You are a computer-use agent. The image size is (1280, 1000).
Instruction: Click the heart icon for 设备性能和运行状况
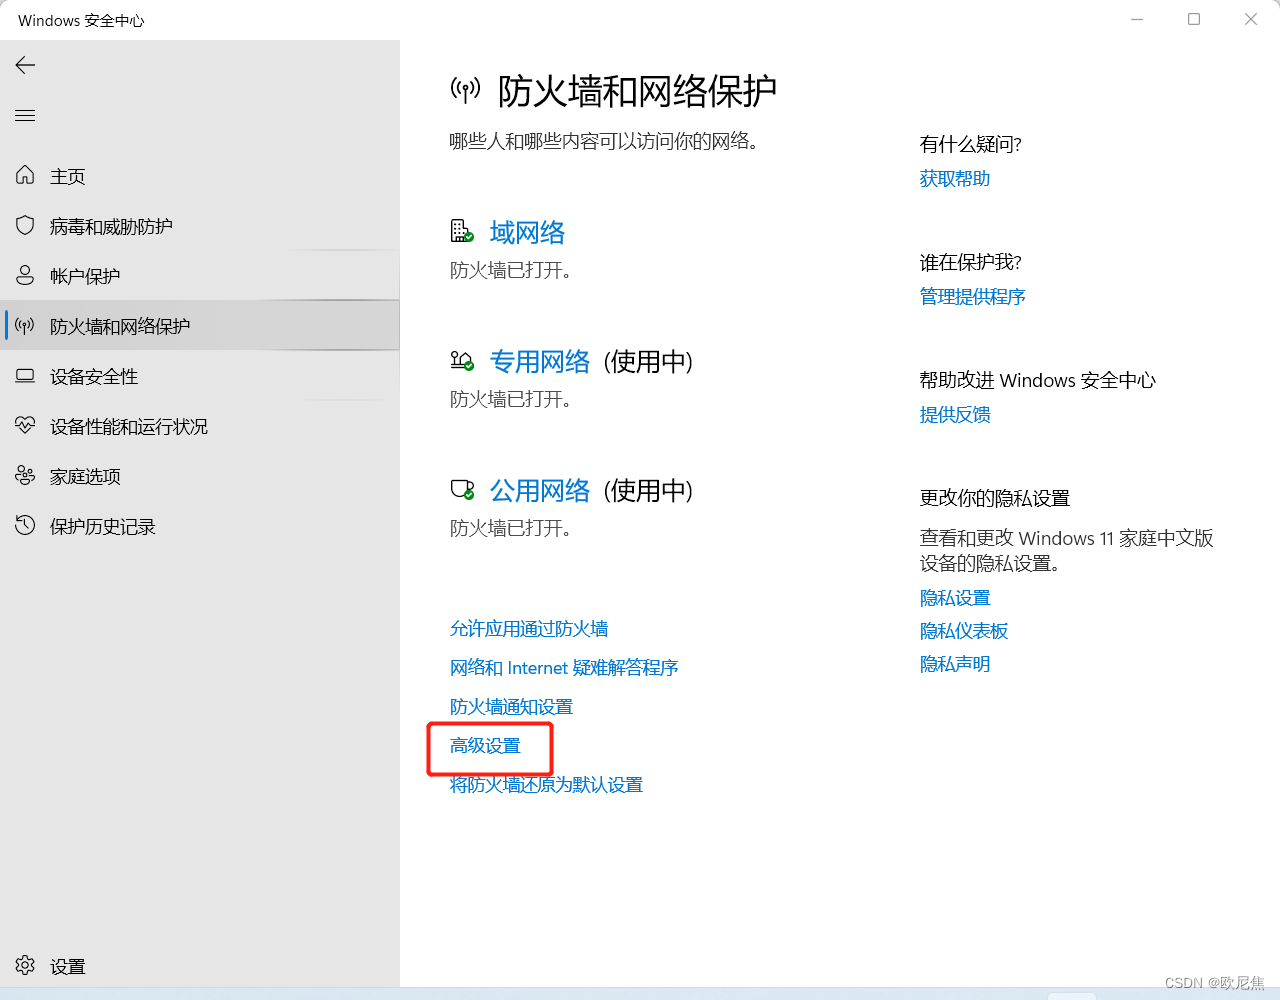[25, 425]
